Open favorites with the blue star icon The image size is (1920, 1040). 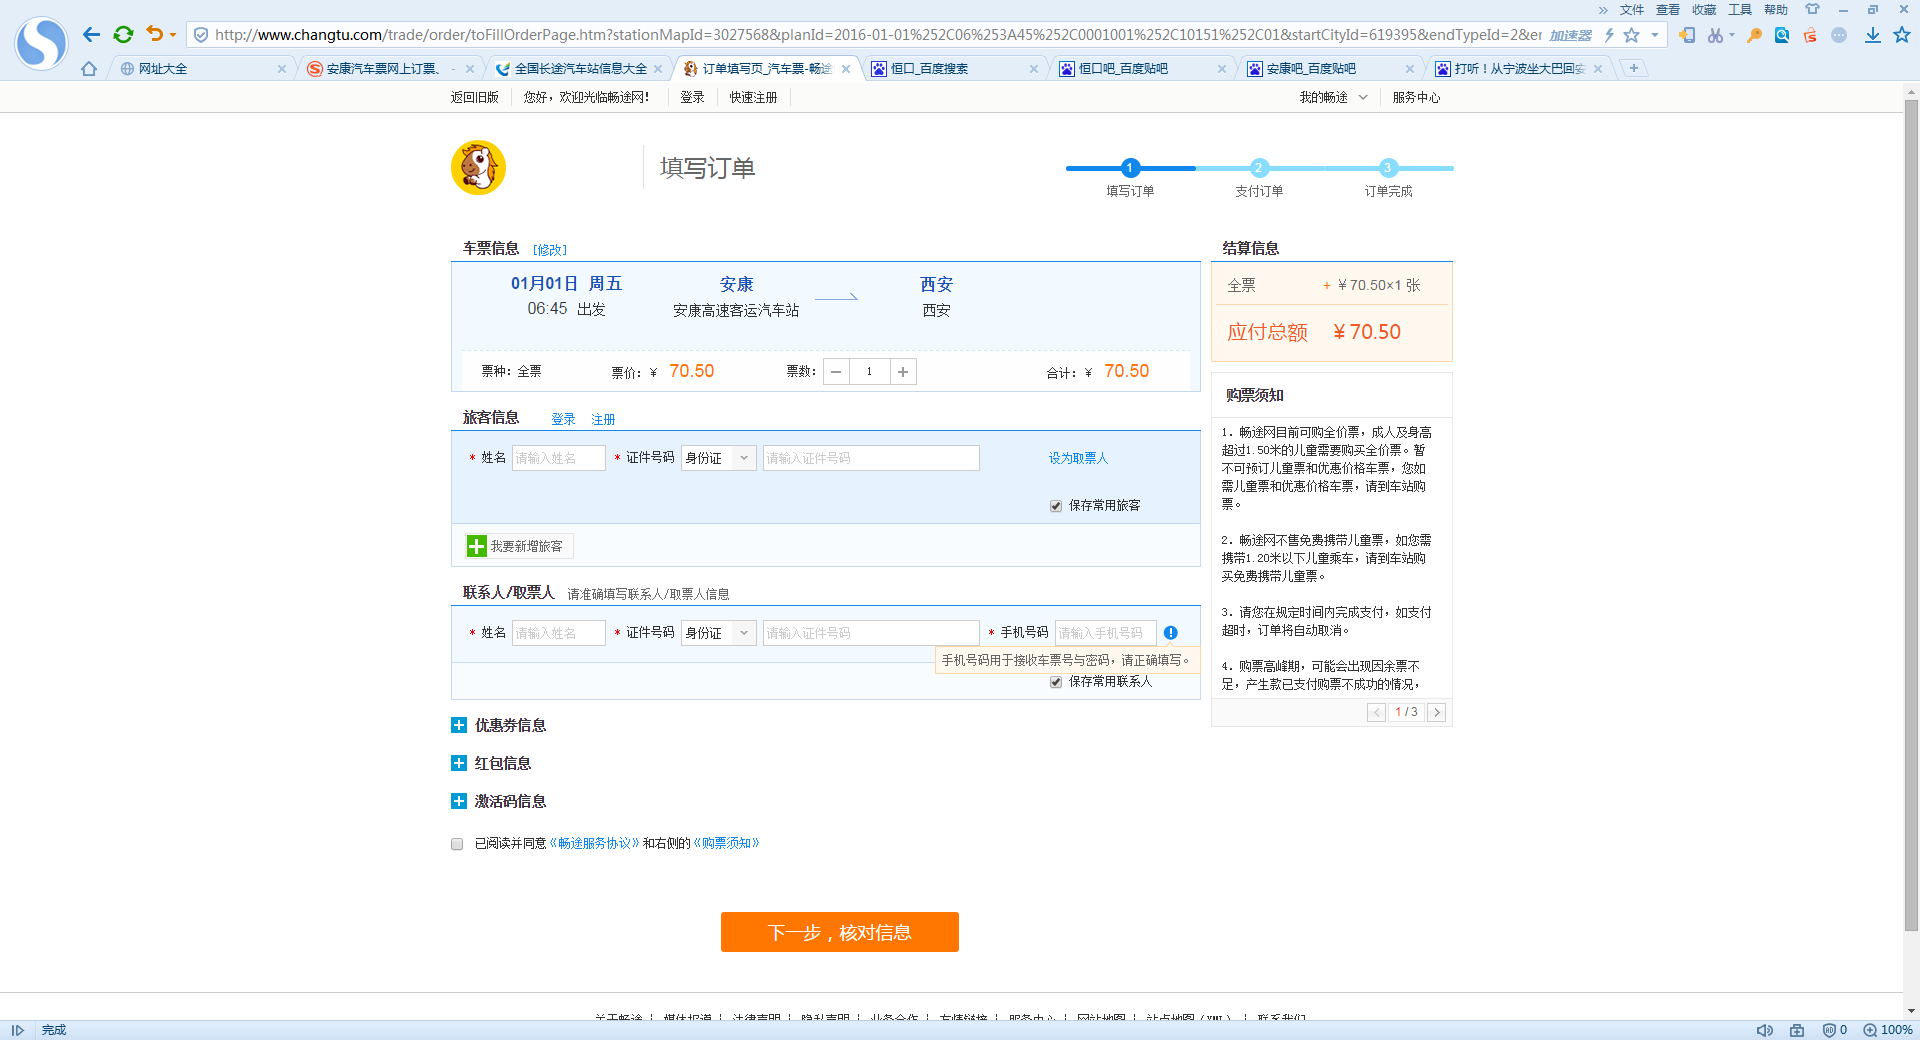coord(1902,35)
